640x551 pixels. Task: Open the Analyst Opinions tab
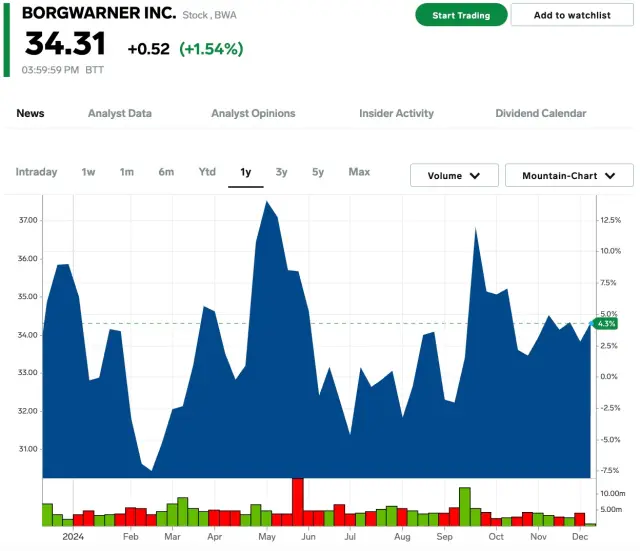(x=253, y=114)
